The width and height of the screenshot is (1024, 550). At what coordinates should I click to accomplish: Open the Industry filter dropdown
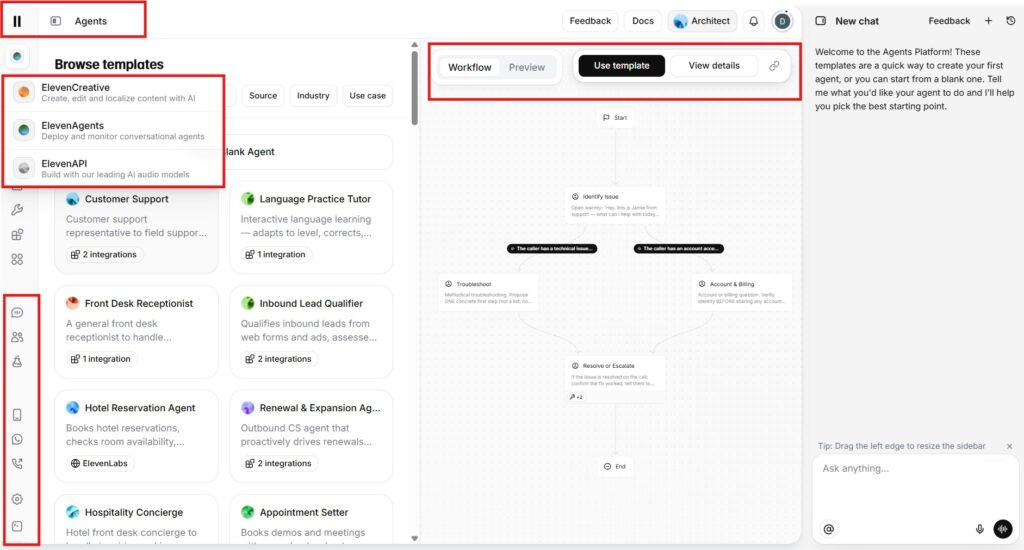313,95
